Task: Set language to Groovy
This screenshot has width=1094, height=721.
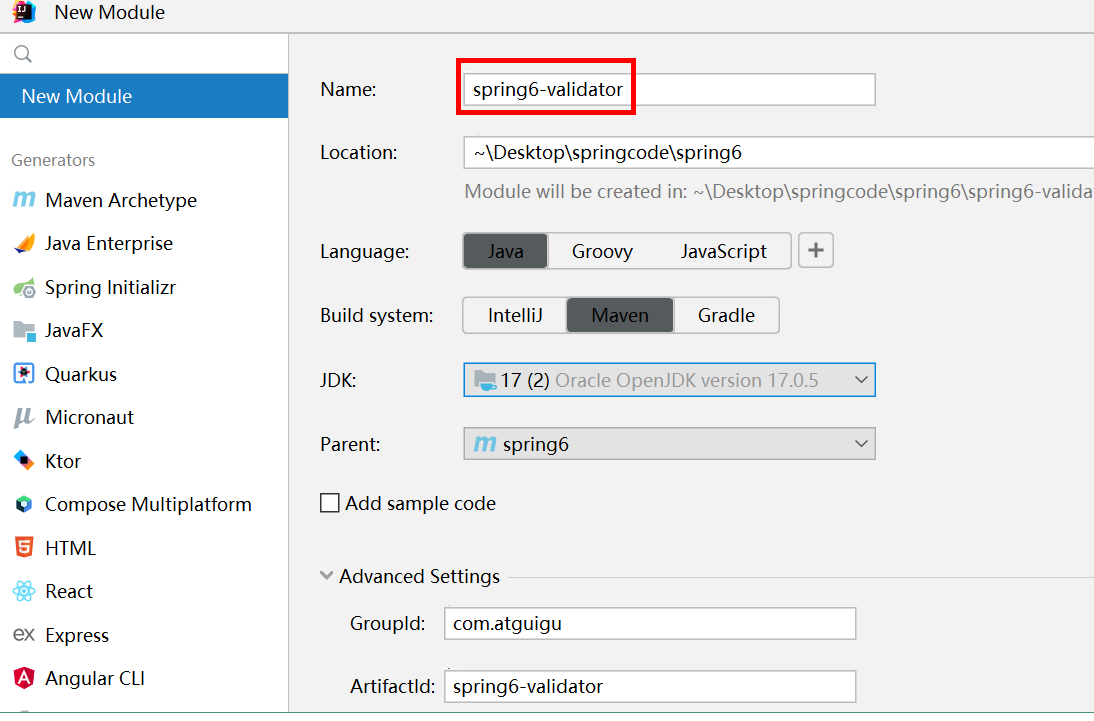Action: click(602, 251)
